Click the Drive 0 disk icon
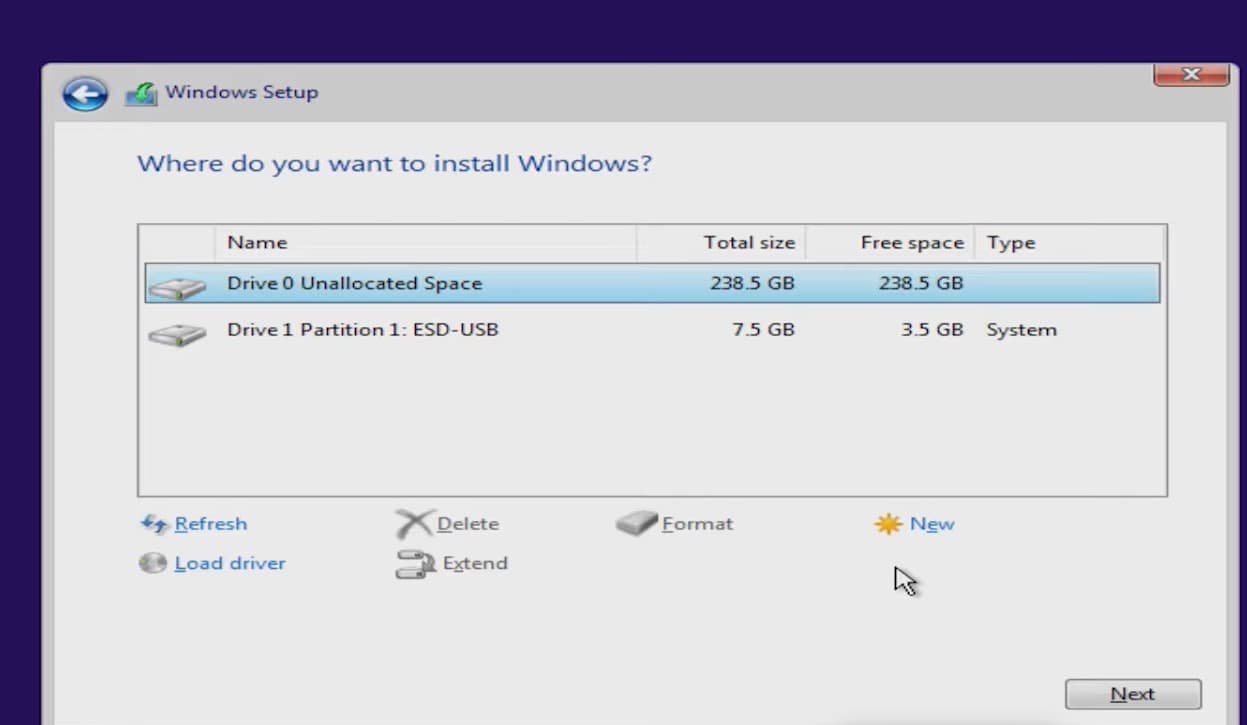Viewport: 1247px width, 725px height. 177,288
